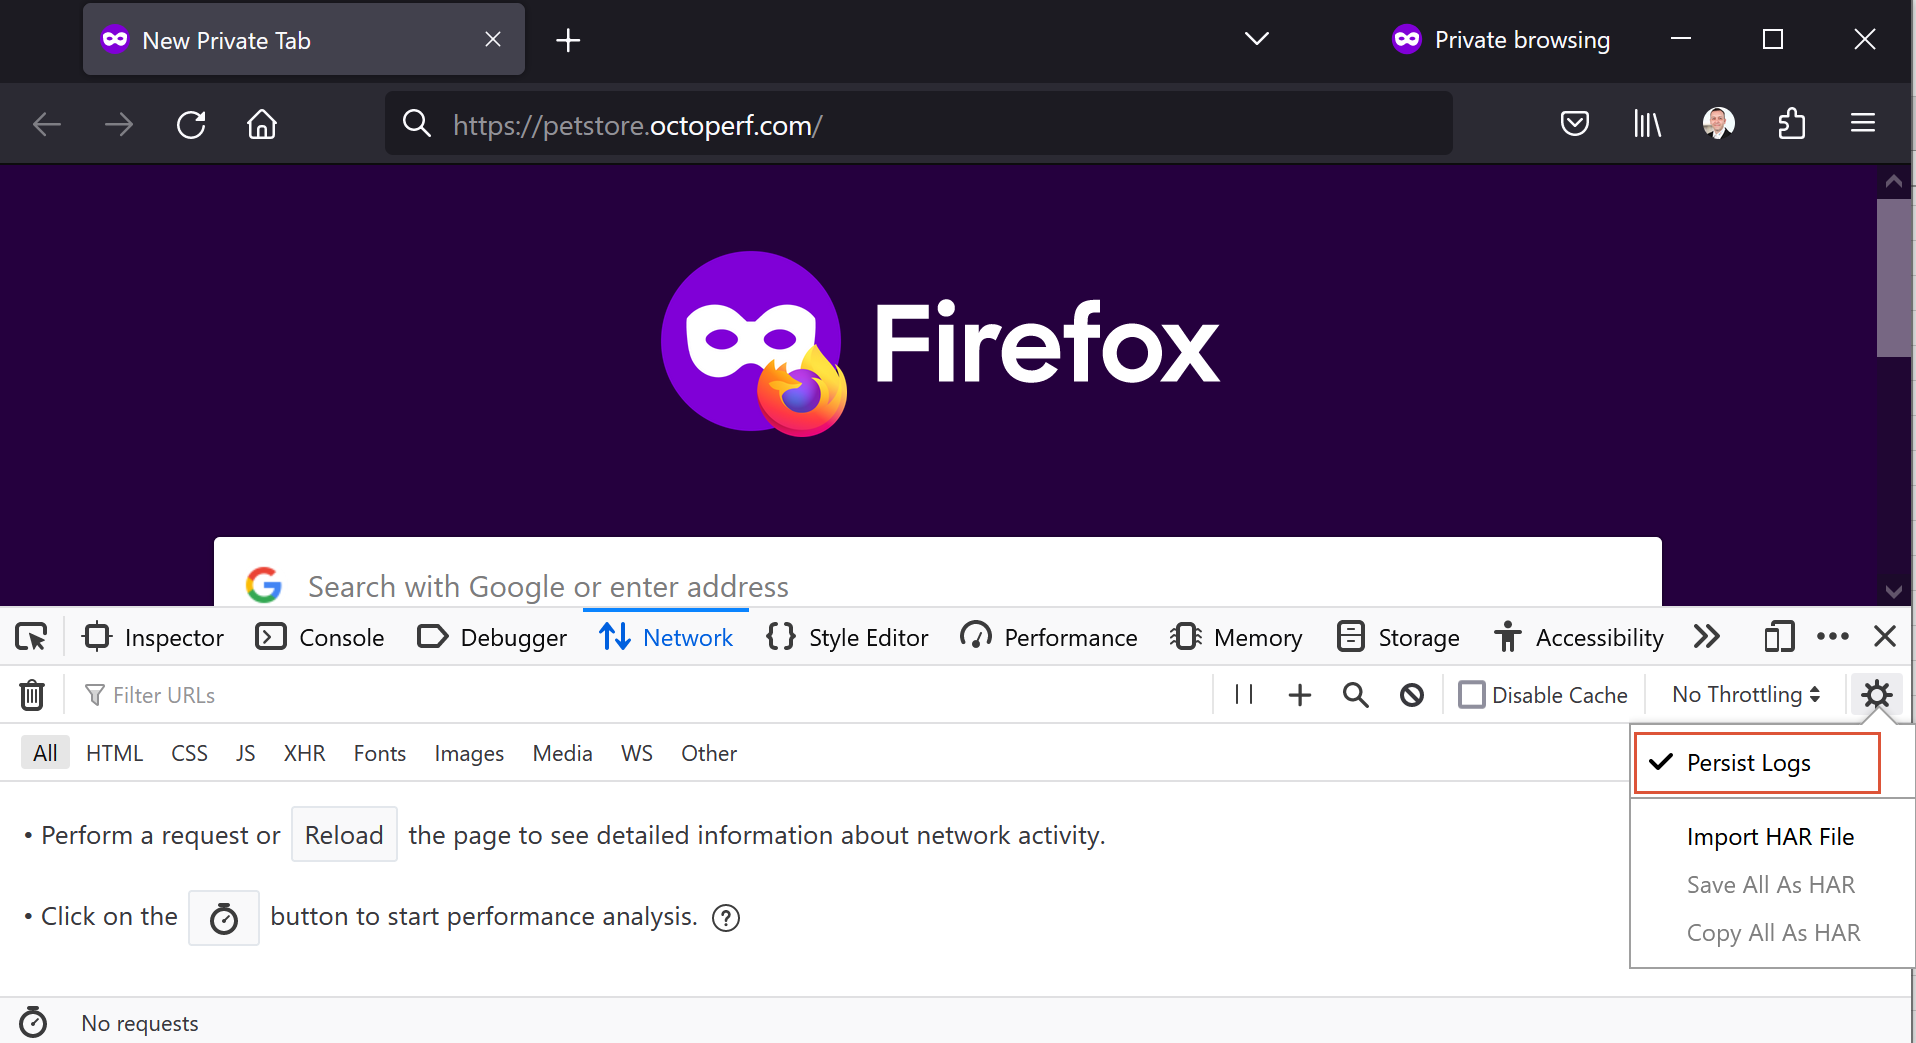Click the scrollbar up arrow
This screenshot has width=1916, height=1043.
click(1893, 182)
